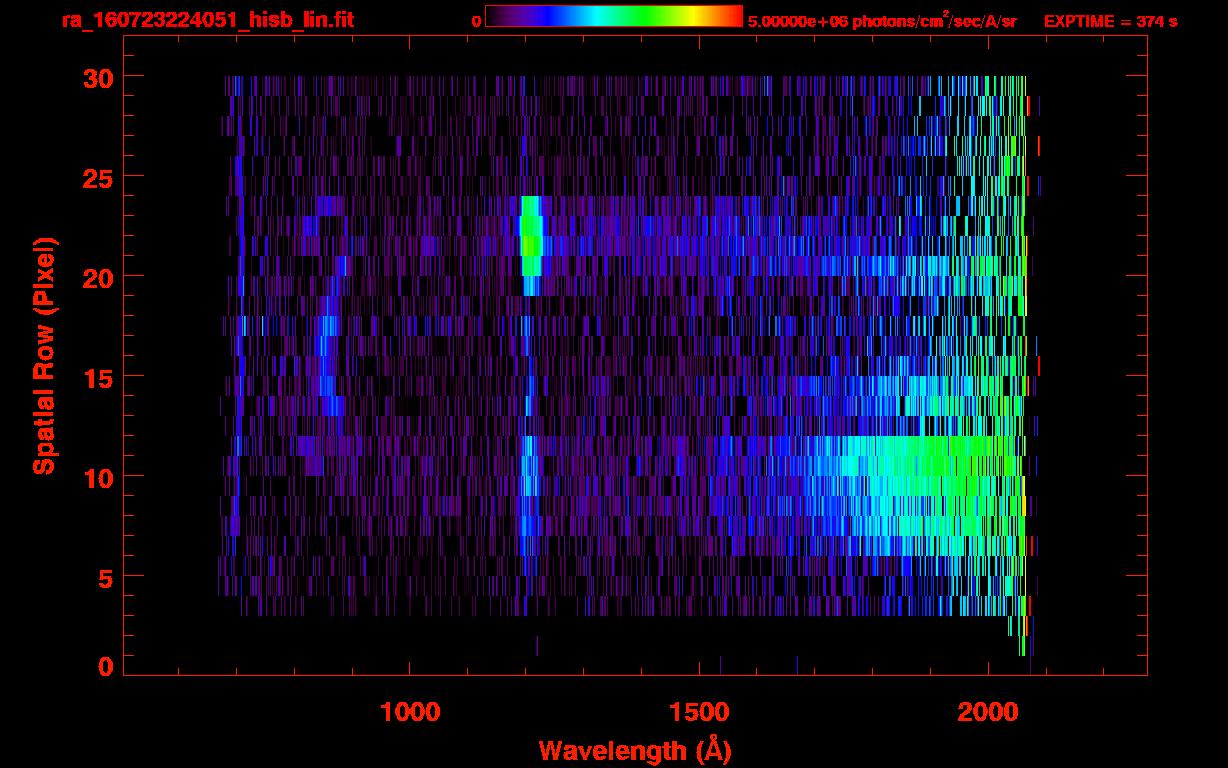Click the x-axis tick label 2000
The height and width of the screenshot is (768, 1228).
pyautogui.click(x=987, y=712)
